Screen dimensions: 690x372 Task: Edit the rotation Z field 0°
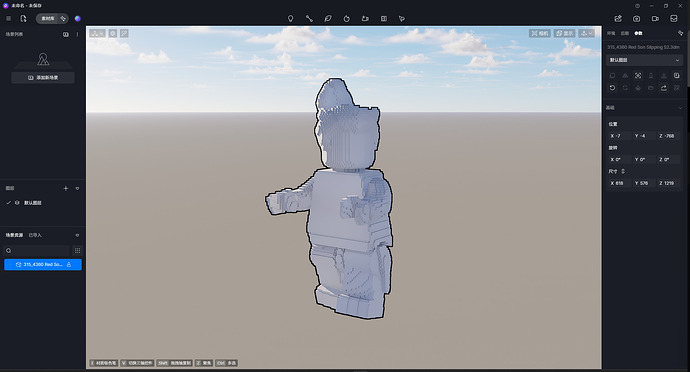[x=668, y=159]
